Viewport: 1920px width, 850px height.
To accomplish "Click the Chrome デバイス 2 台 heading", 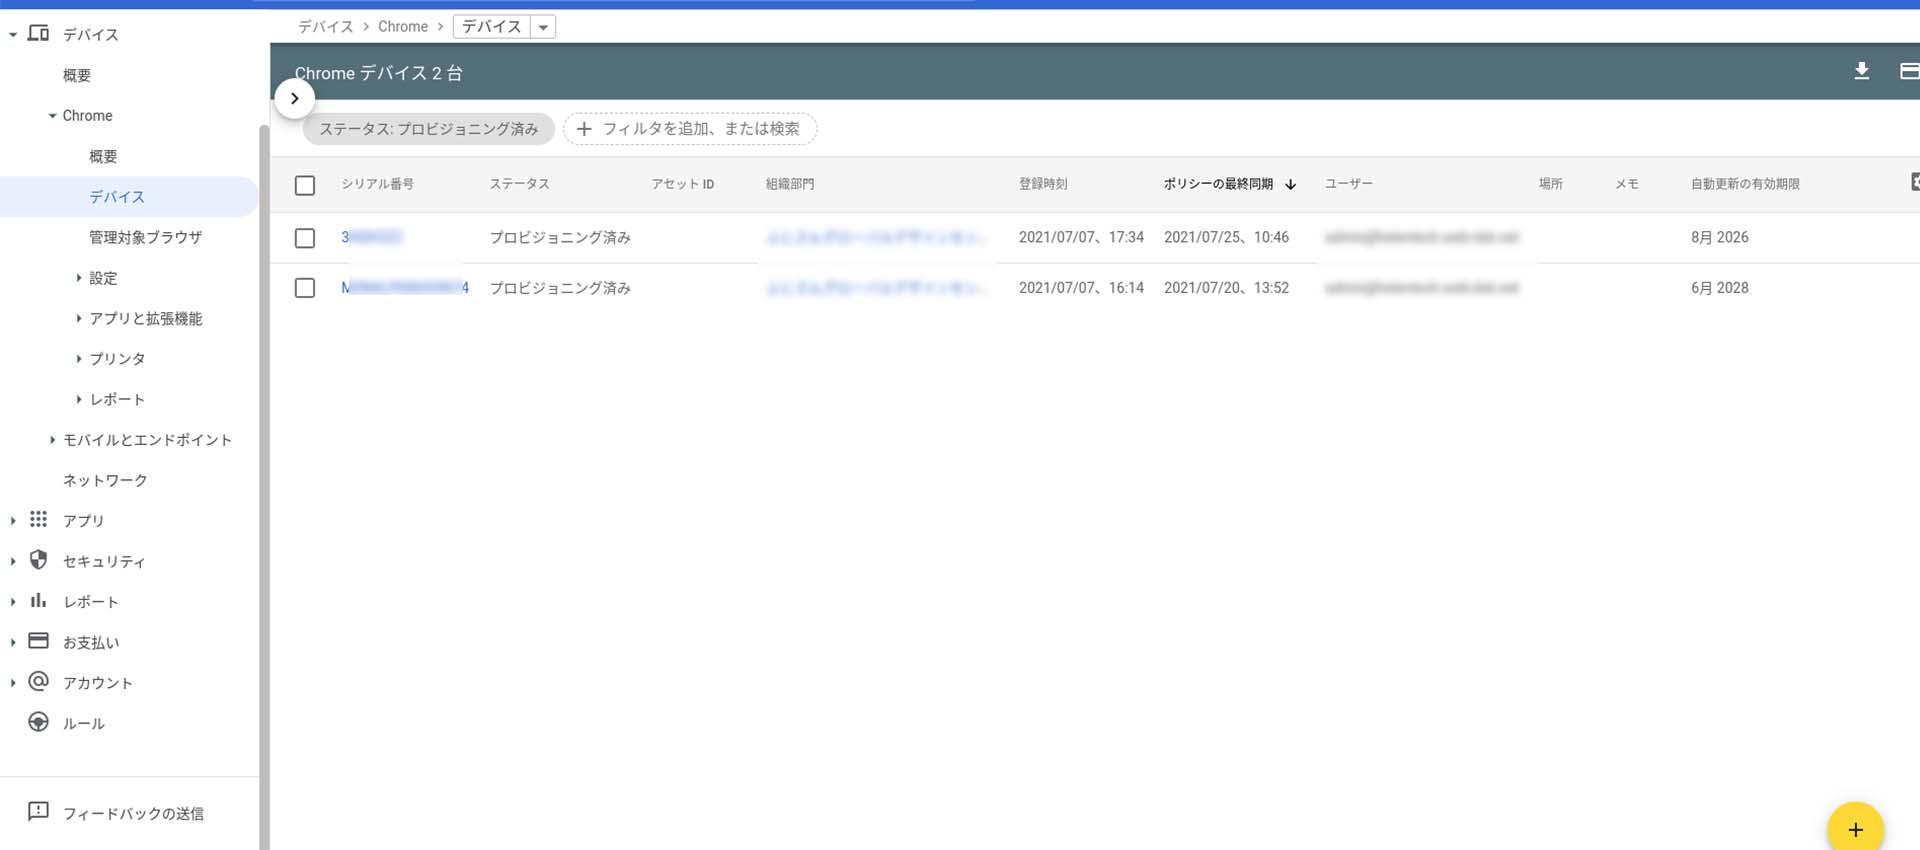I will (378, 73).
